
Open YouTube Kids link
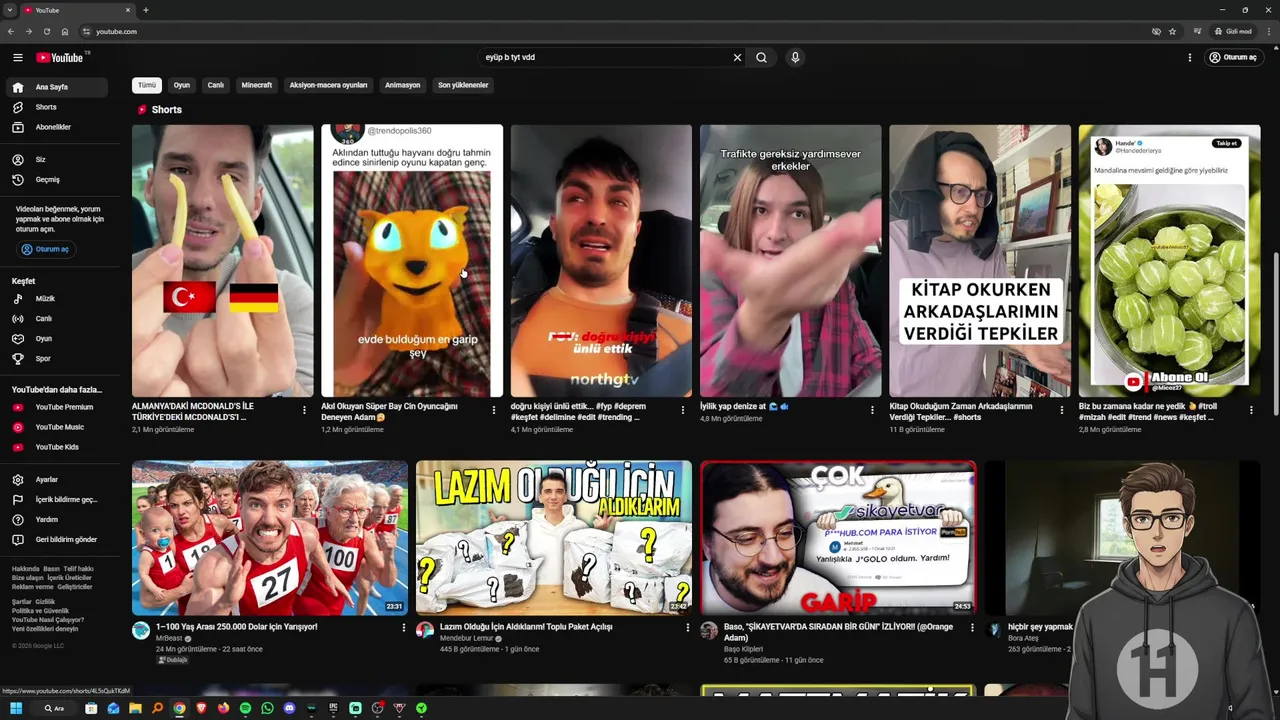coord(56,447)
